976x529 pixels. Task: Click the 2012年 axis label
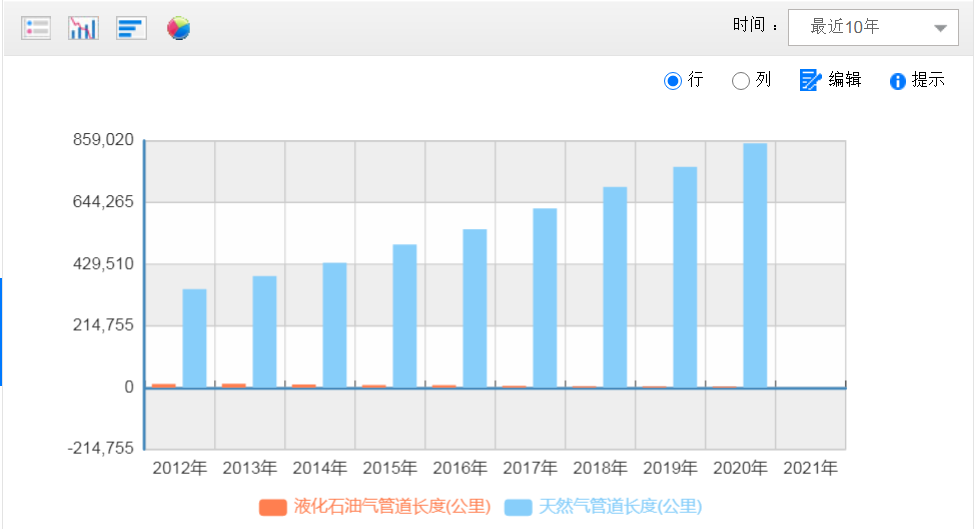[180, 468]
